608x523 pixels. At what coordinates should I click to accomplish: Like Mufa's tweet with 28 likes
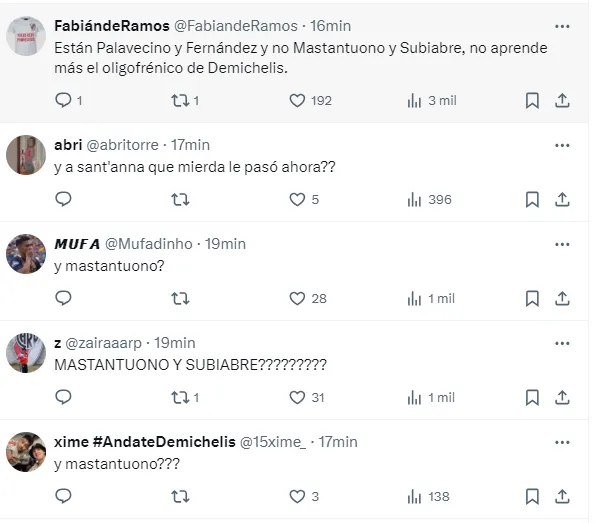coord(297,298)
